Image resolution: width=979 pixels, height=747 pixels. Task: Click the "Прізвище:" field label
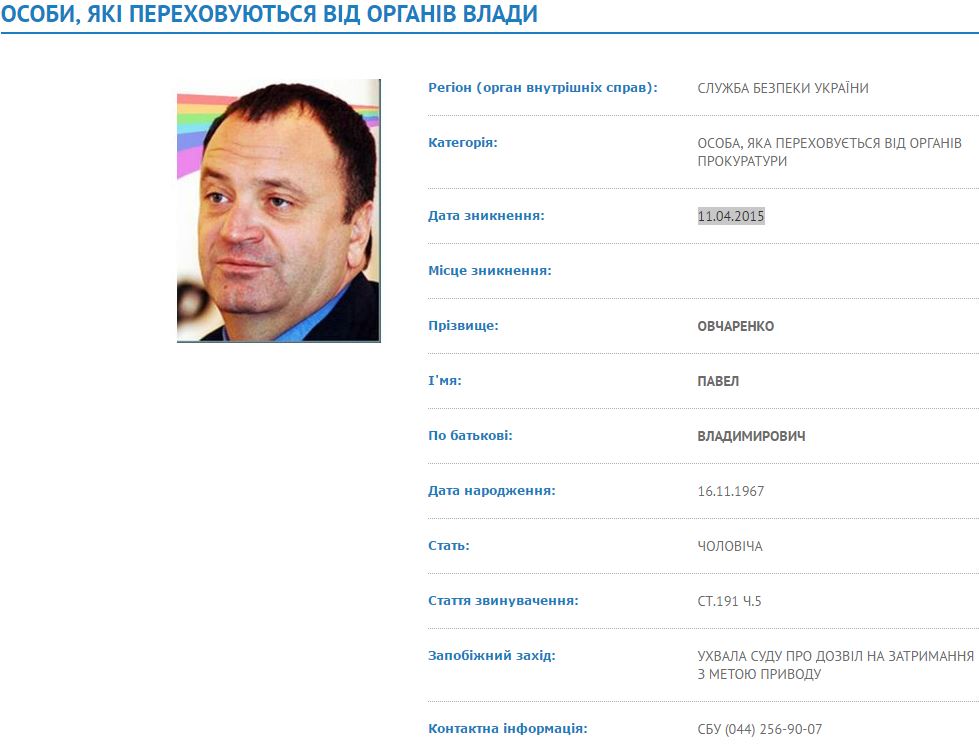[463, 325]
